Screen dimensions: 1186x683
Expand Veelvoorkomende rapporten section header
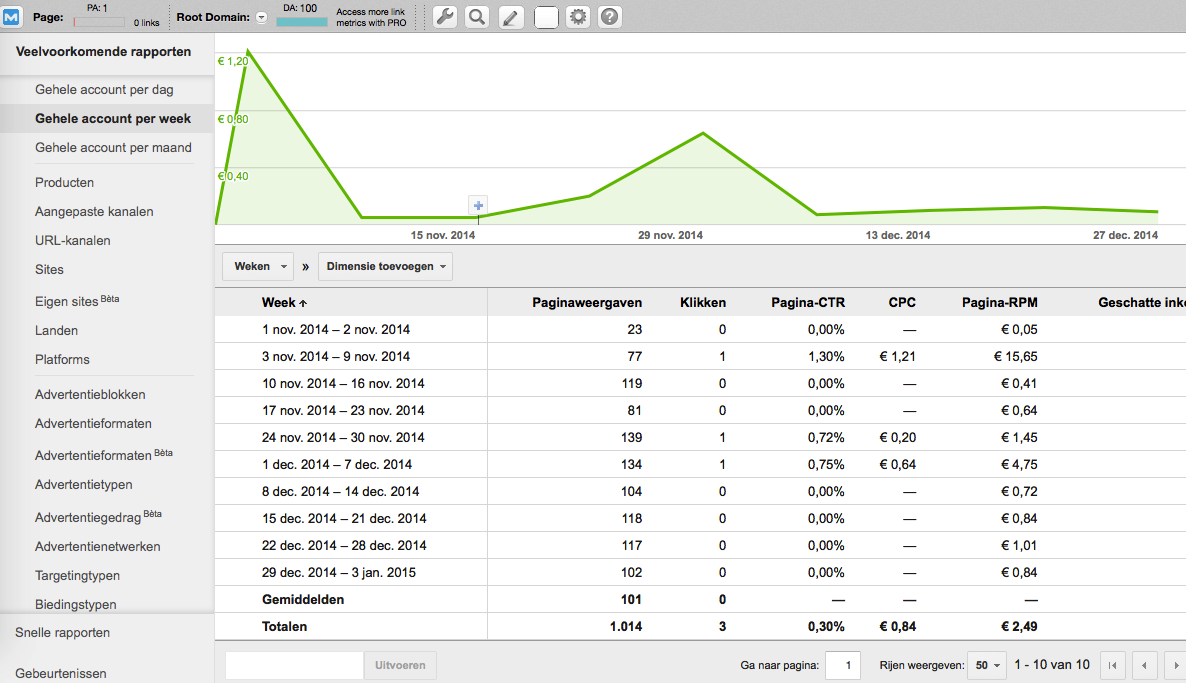click(104, 51)
